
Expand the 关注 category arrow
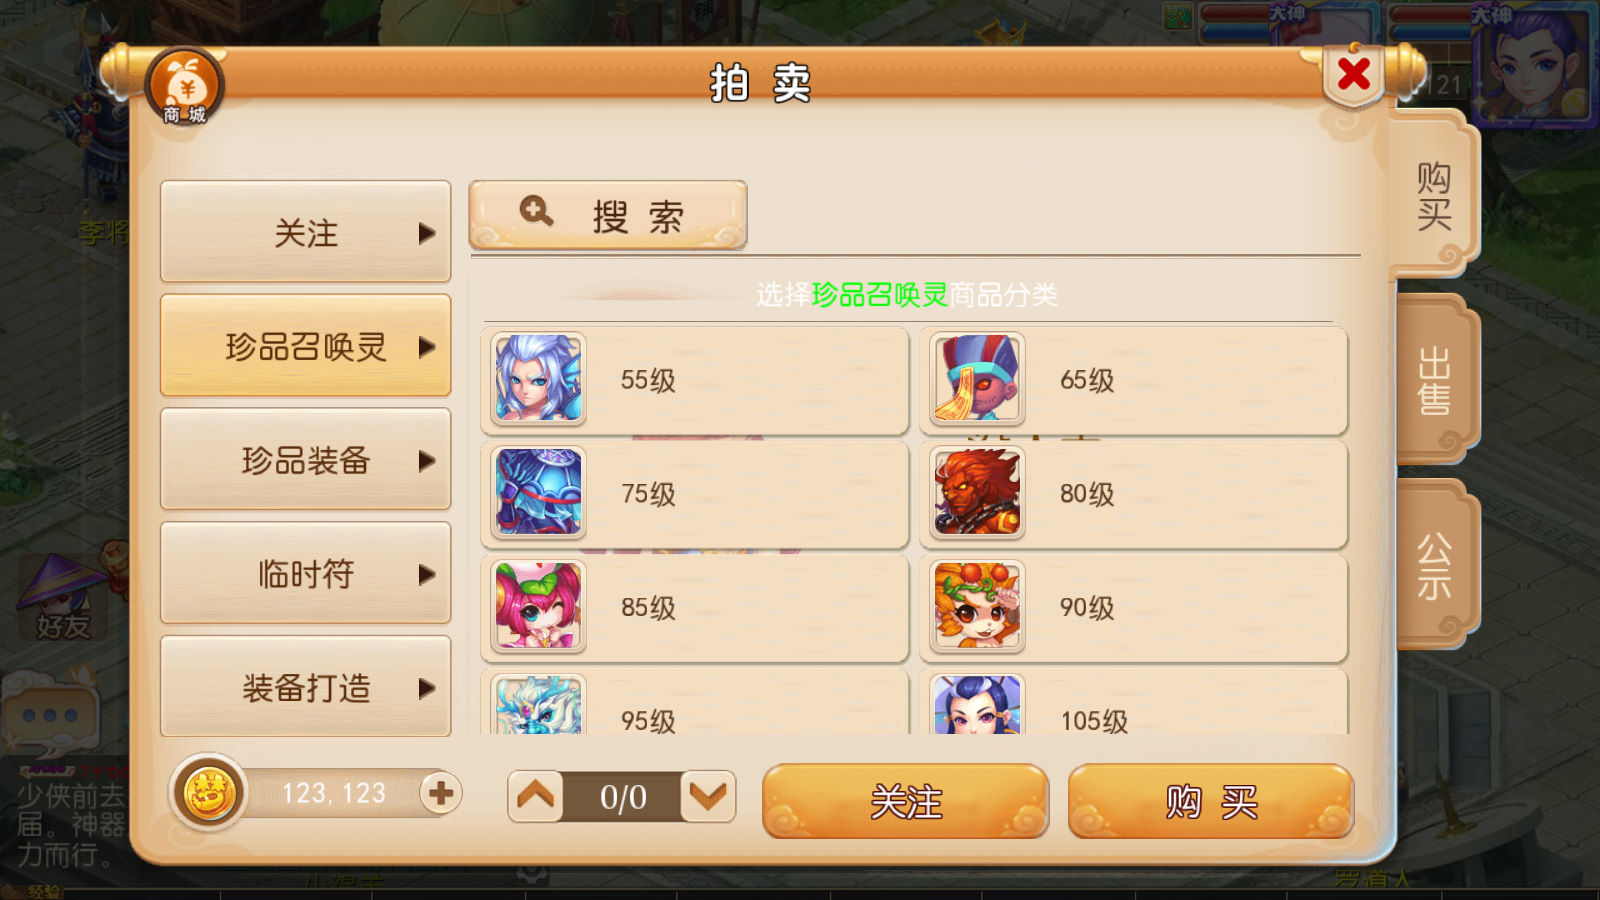(x=427, y=233)
